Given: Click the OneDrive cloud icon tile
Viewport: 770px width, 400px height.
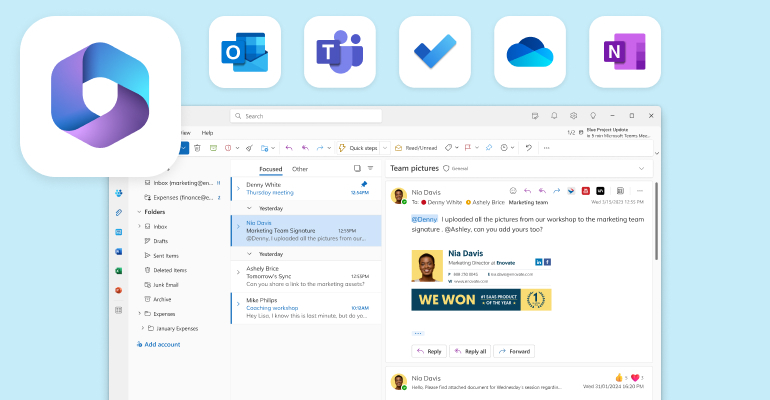Looking at the screenshot, I should click(530, 52).
